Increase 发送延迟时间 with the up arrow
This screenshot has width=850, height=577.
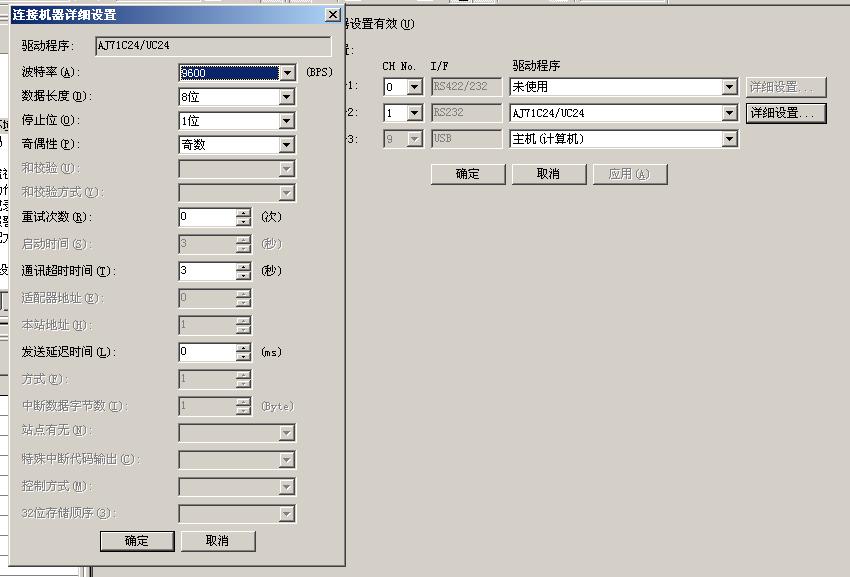pyautogui.click(x=243, y=348)
